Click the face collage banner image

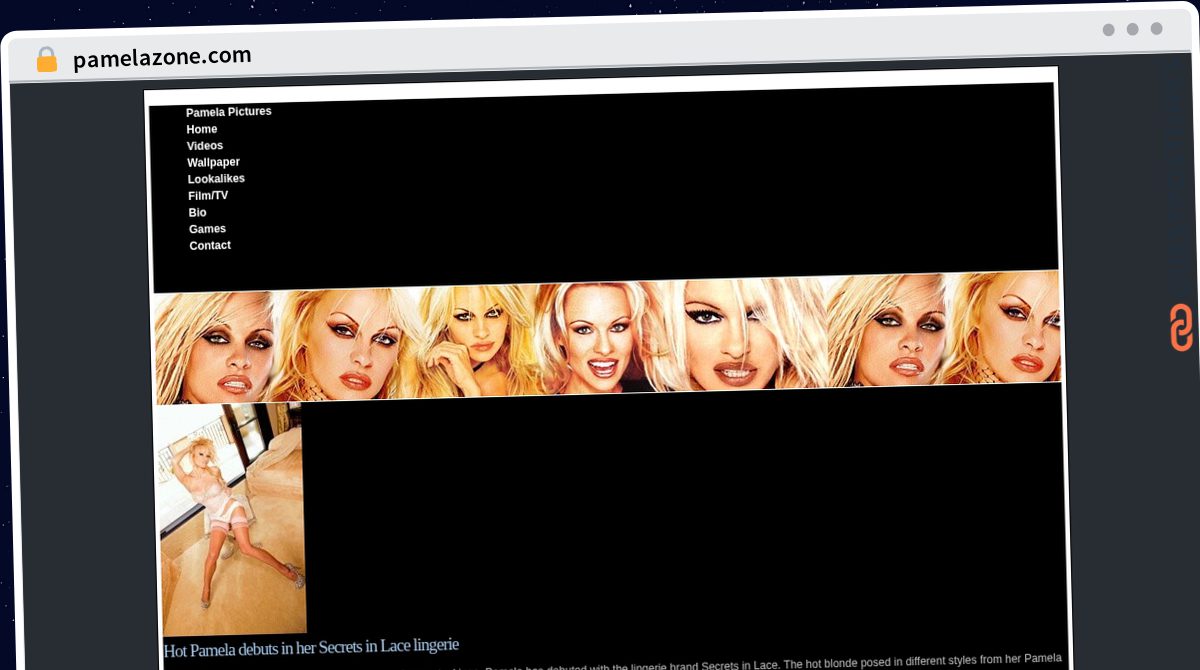tap(607, 337)
